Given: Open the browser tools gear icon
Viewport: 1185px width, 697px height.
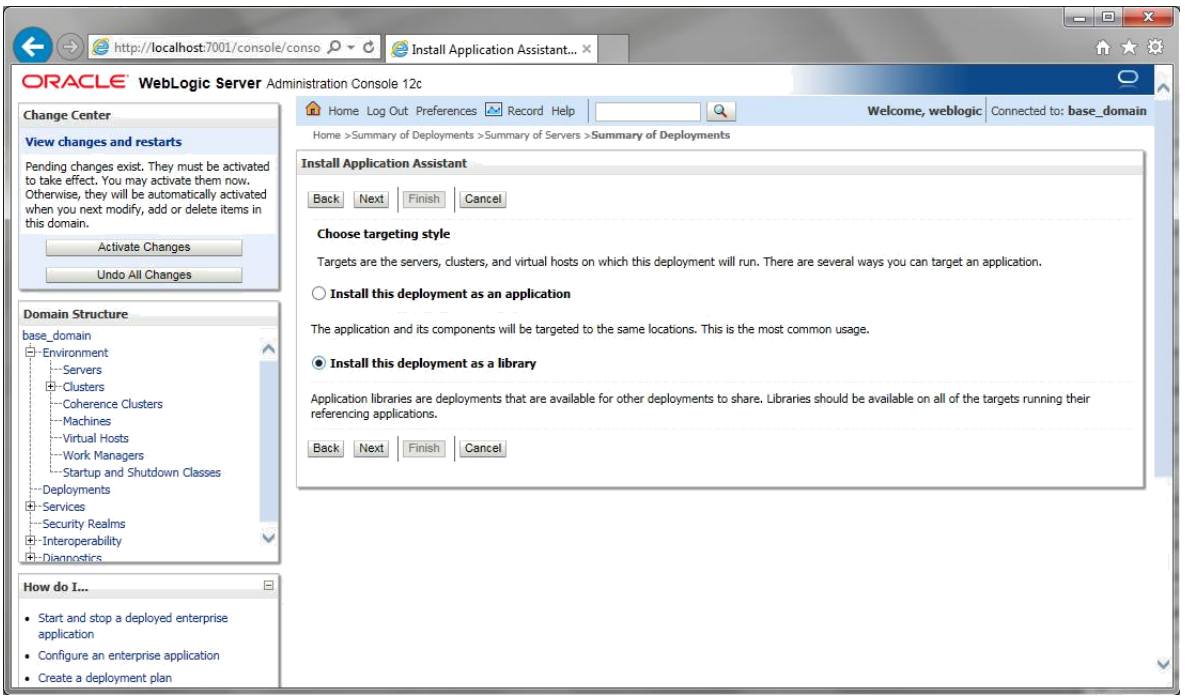Looking at the screenshot, I should (x=1155, y=47).
